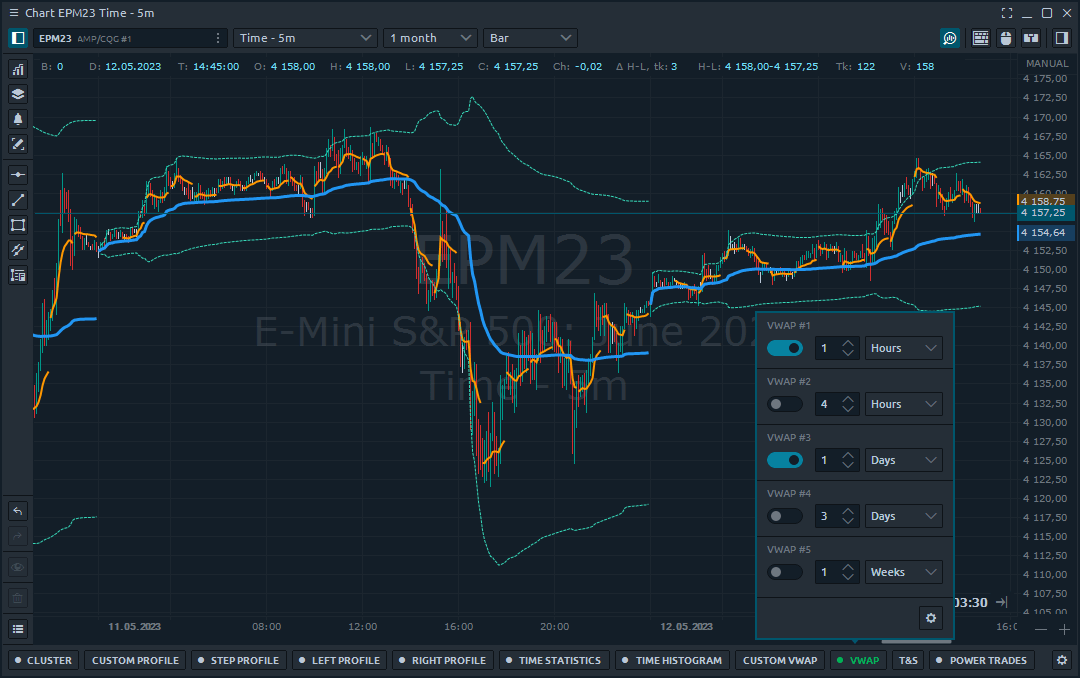Viewport: 1080px width, 678px height.
Task: Open VWAP #3 Days period dropdown
Action: pos(904,460)
